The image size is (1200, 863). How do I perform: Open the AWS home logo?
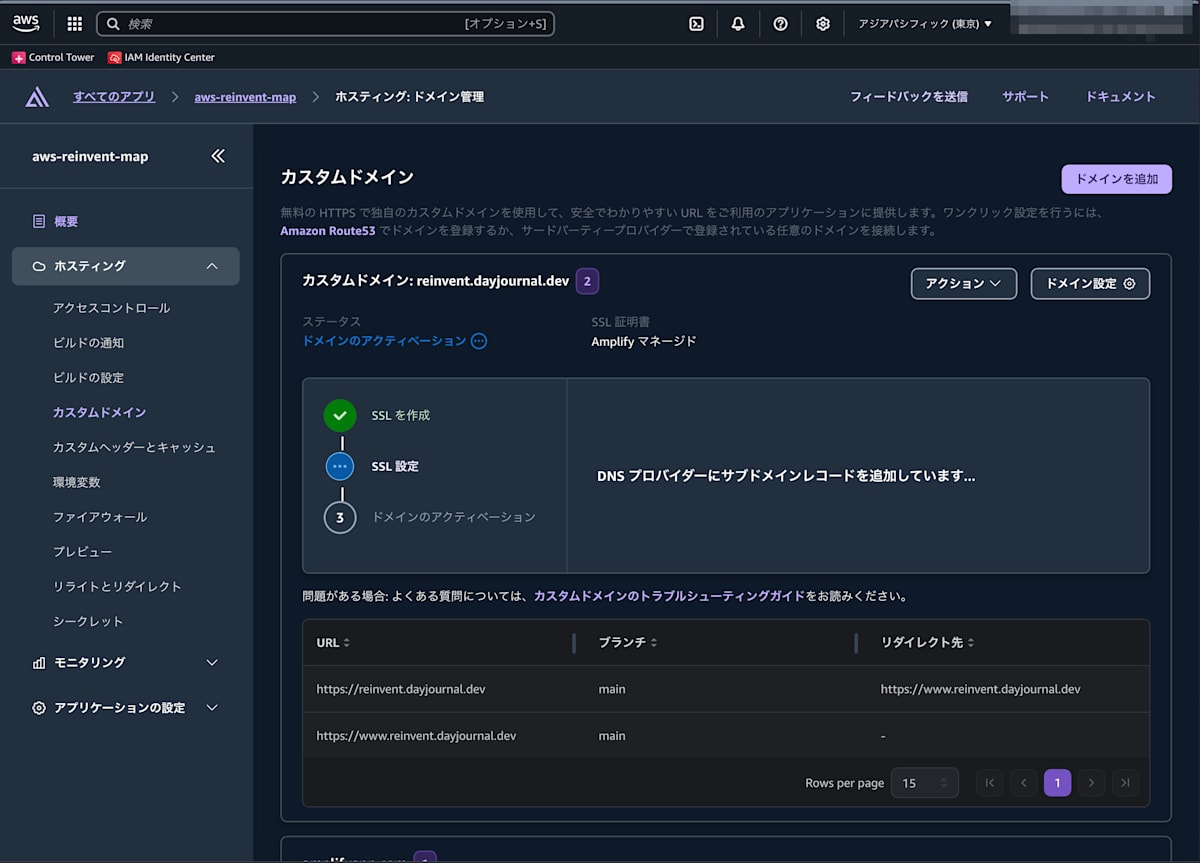pyautogui.click(x=26, y=23)
